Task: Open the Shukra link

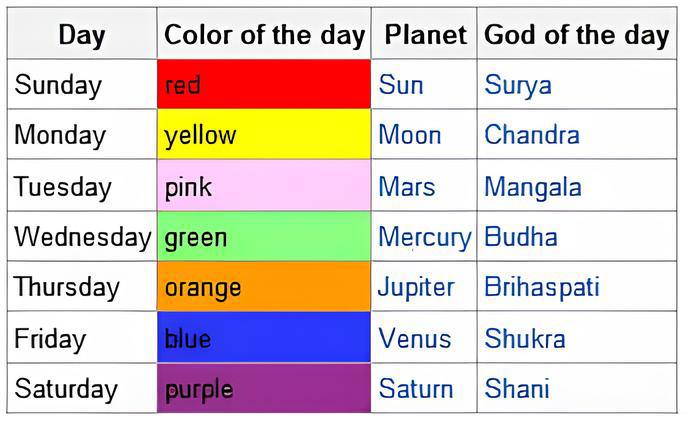Action: (x=524, y=339)
